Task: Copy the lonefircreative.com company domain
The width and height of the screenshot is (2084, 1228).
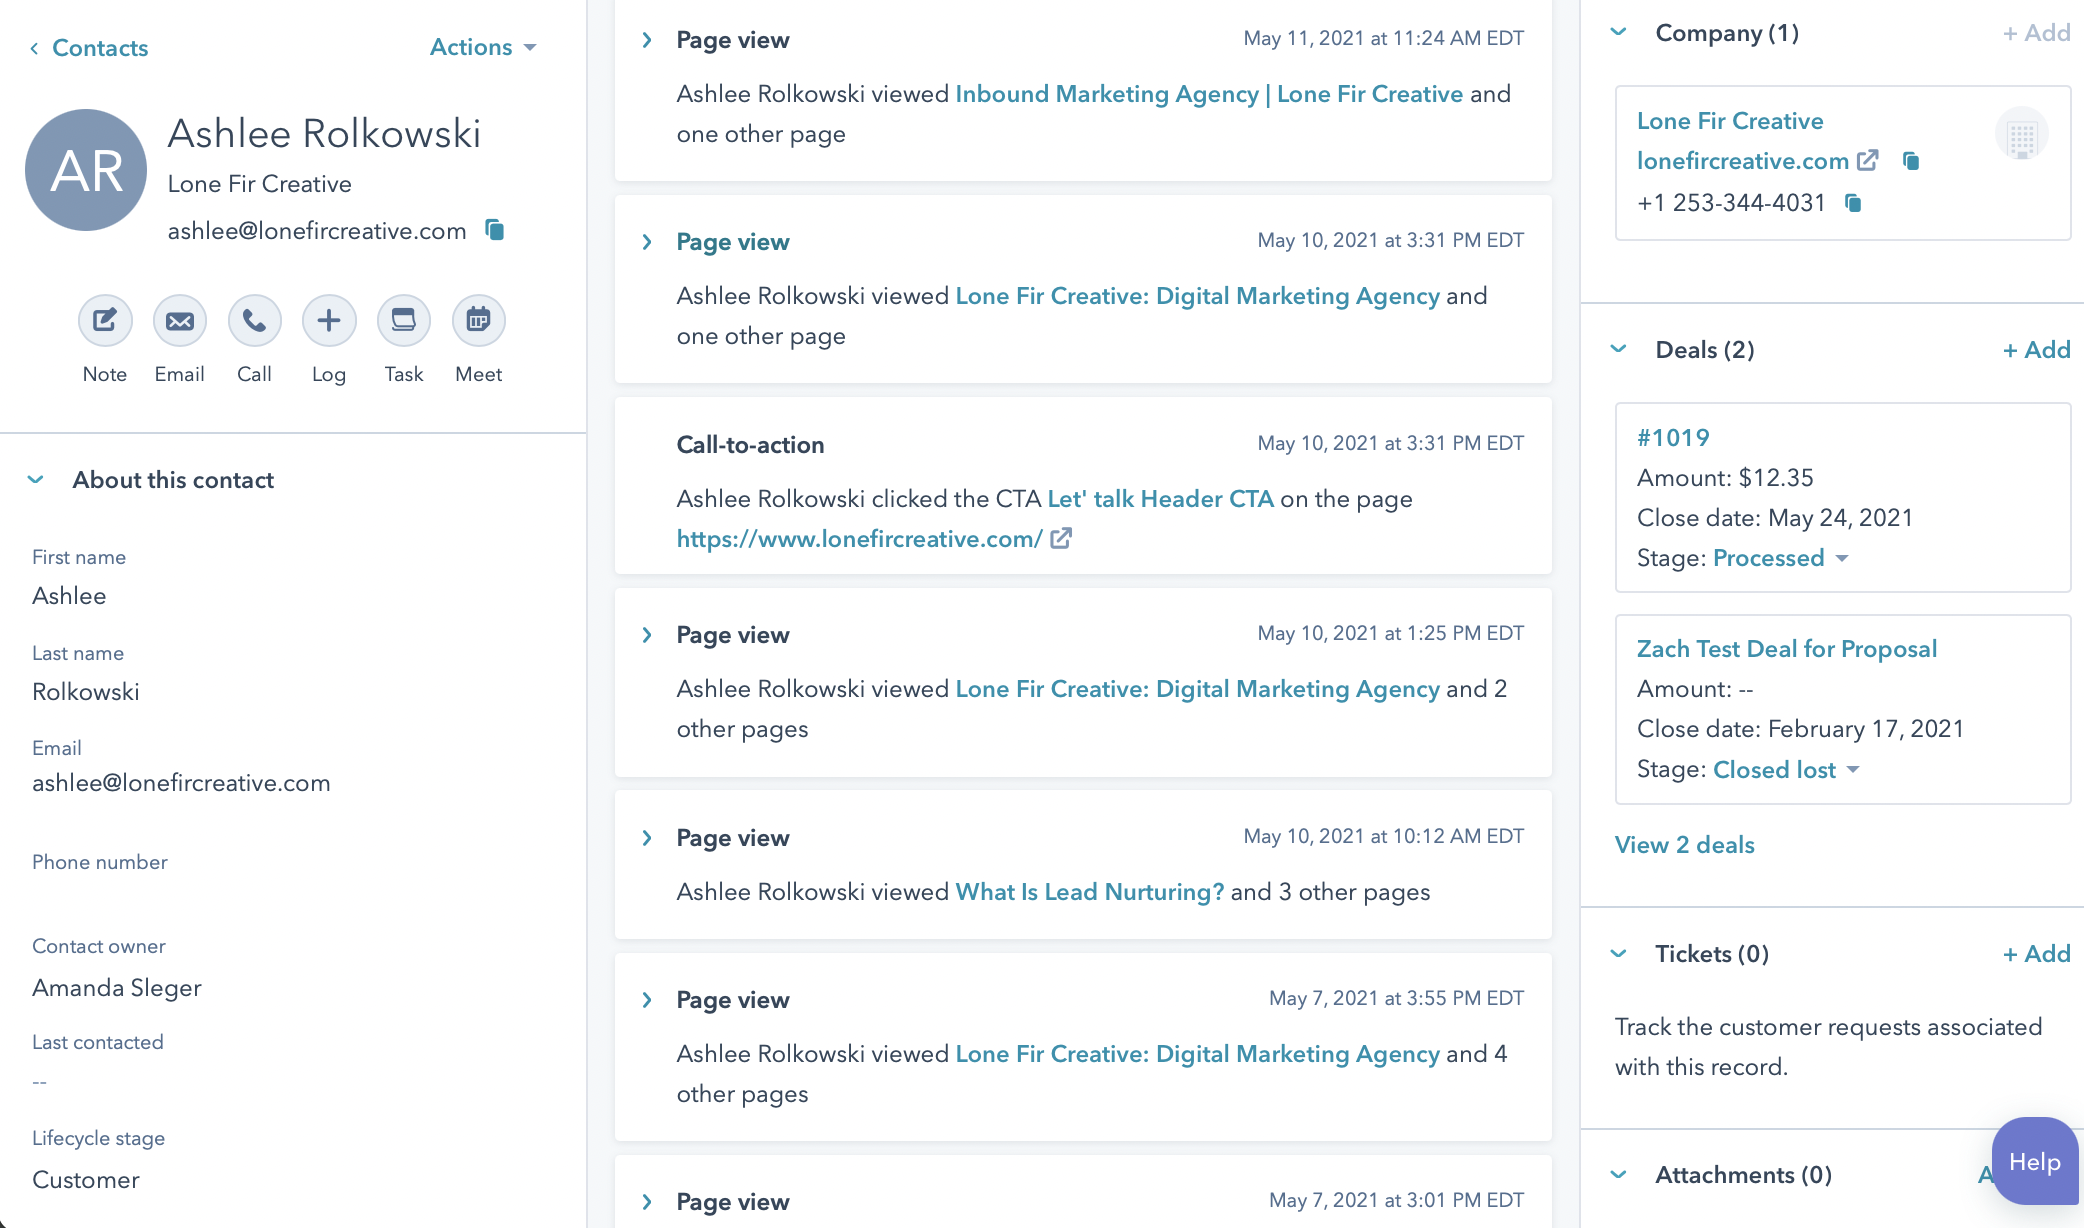Action: point(1911,161)
